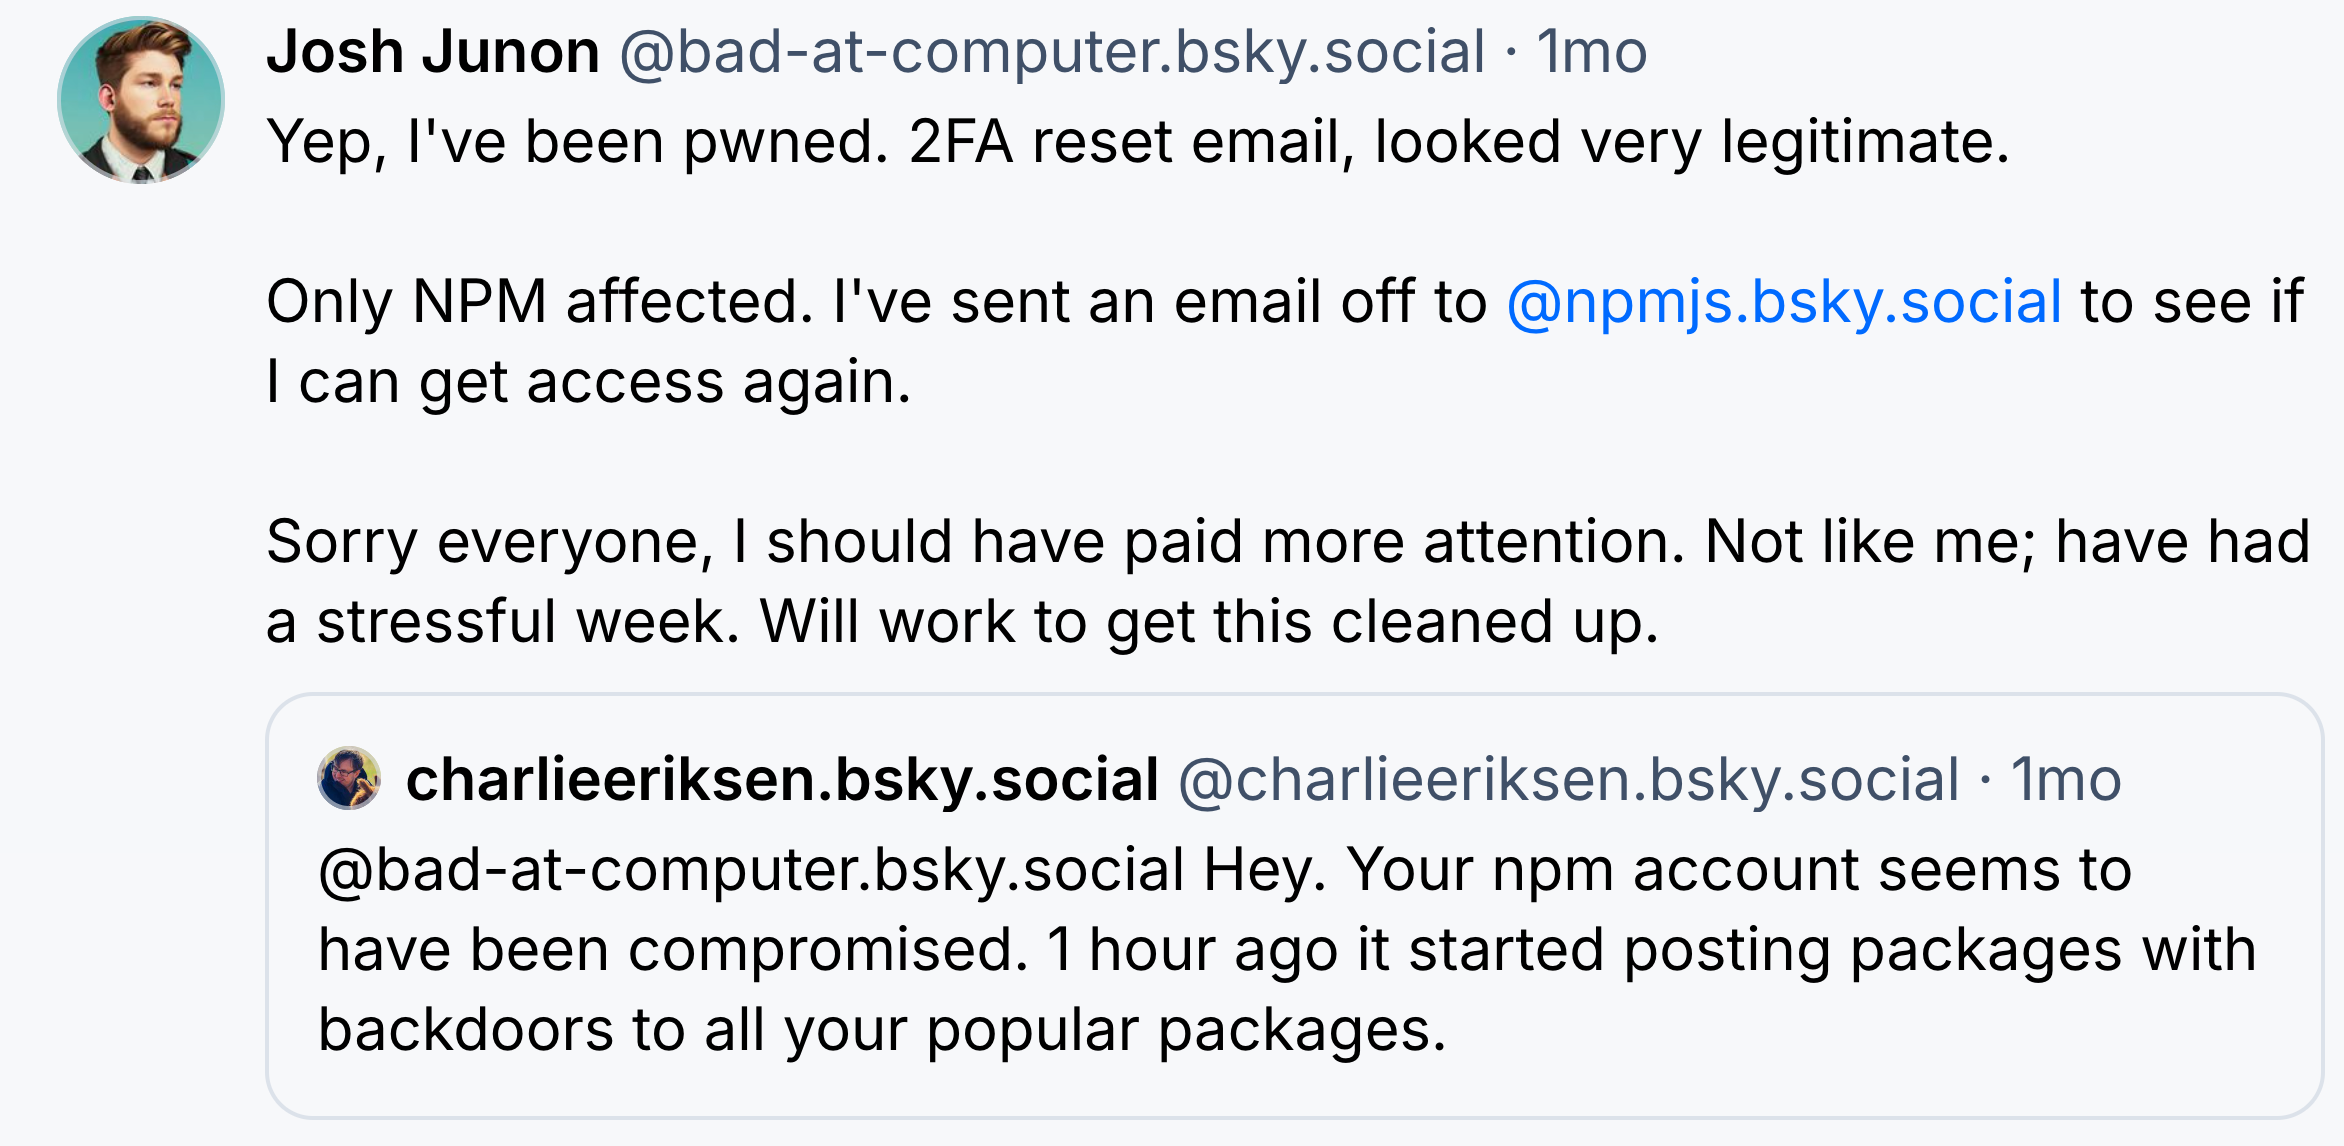Viewport: 2344px width, 1146px height.
Task: Open the blue @npmjs.bsky.social mention
Action: [1783, 302]
